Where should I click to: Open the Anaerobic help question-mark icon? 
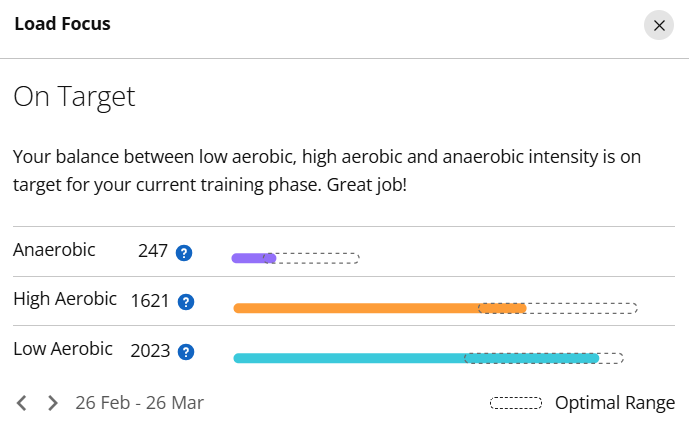pos(184,253)
